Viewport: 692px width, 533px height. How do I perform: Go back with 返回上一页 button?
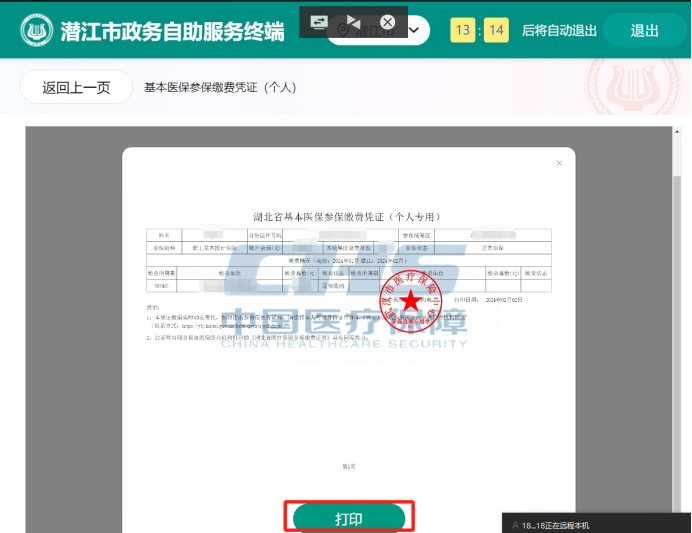[x=76, y=87]
